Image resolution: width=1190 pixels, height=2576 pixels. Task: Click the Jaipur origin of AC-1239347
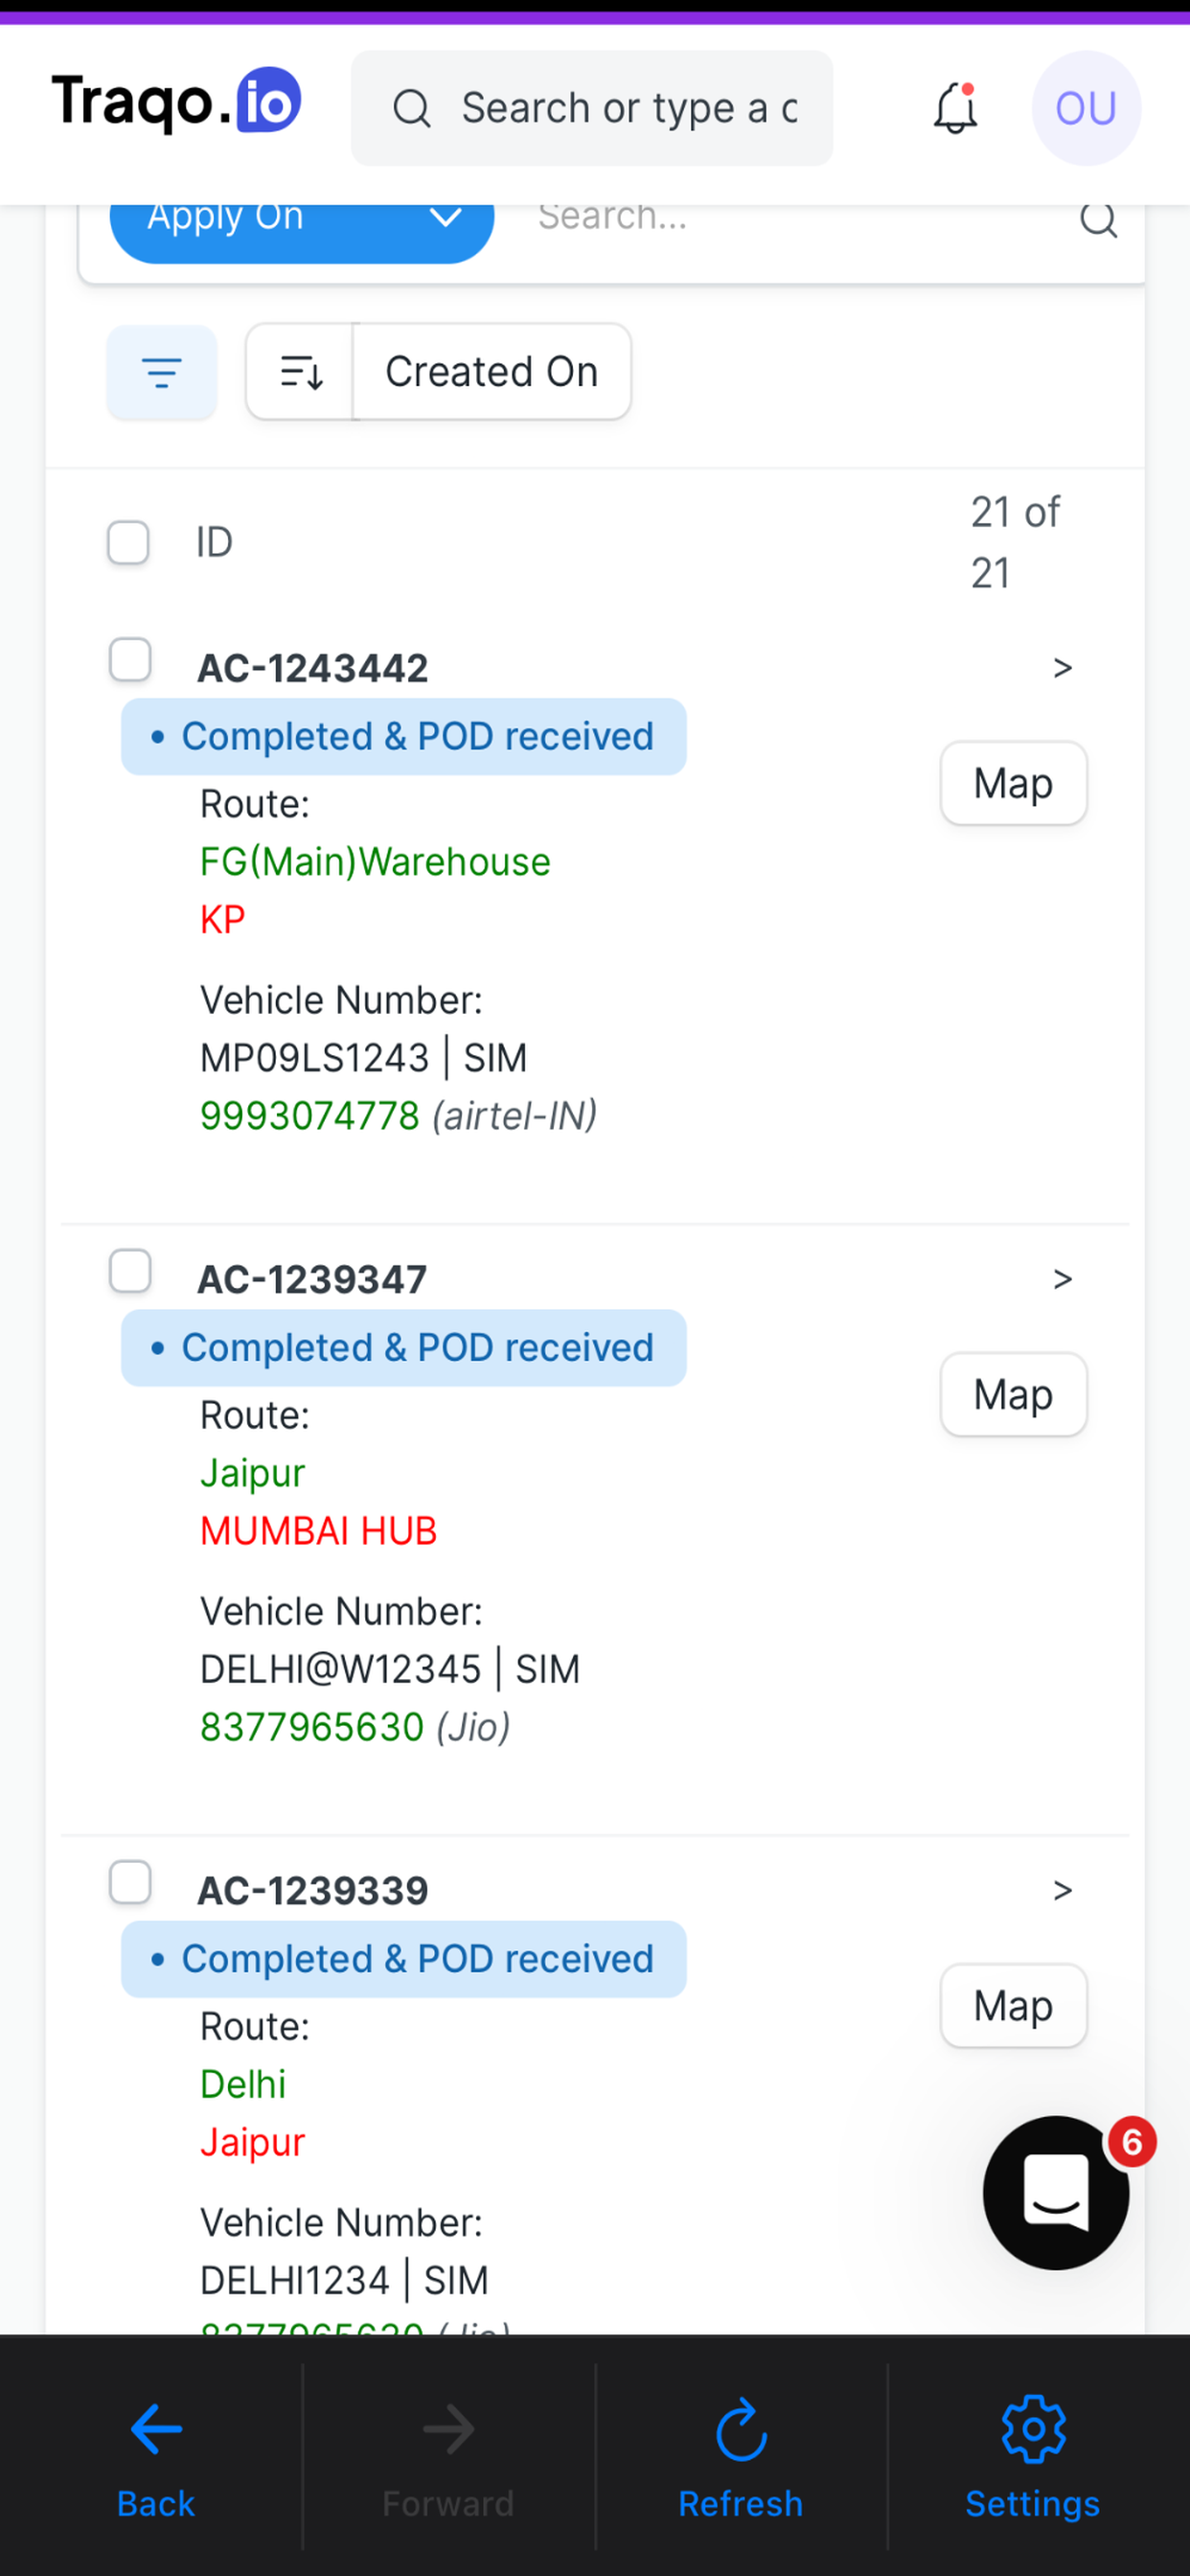[252, 1473]
